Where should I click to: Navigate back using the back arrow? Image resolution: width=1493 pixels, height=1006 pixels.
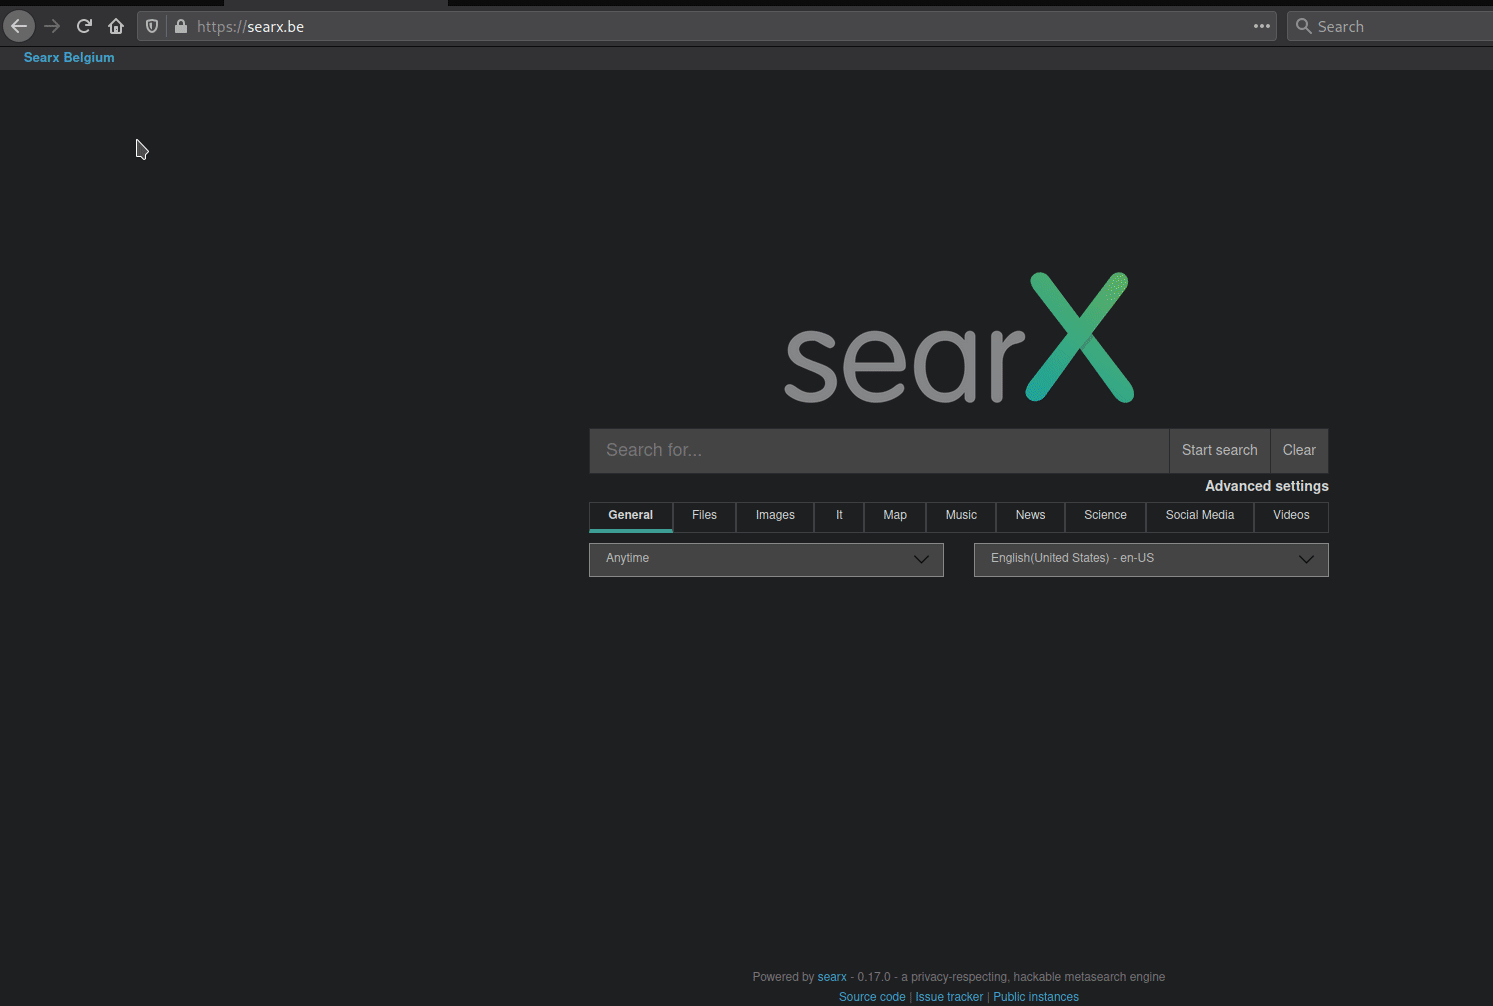(18, 26)
